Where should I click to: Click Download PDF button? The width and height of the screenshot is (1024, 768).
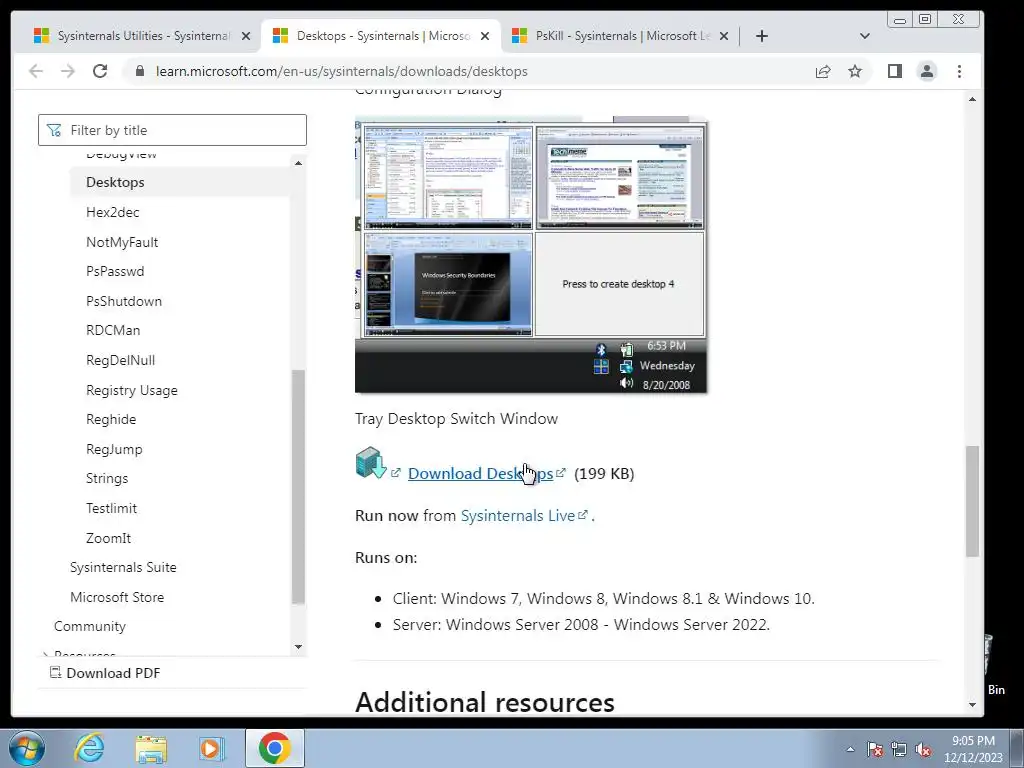tap(106, 673)
